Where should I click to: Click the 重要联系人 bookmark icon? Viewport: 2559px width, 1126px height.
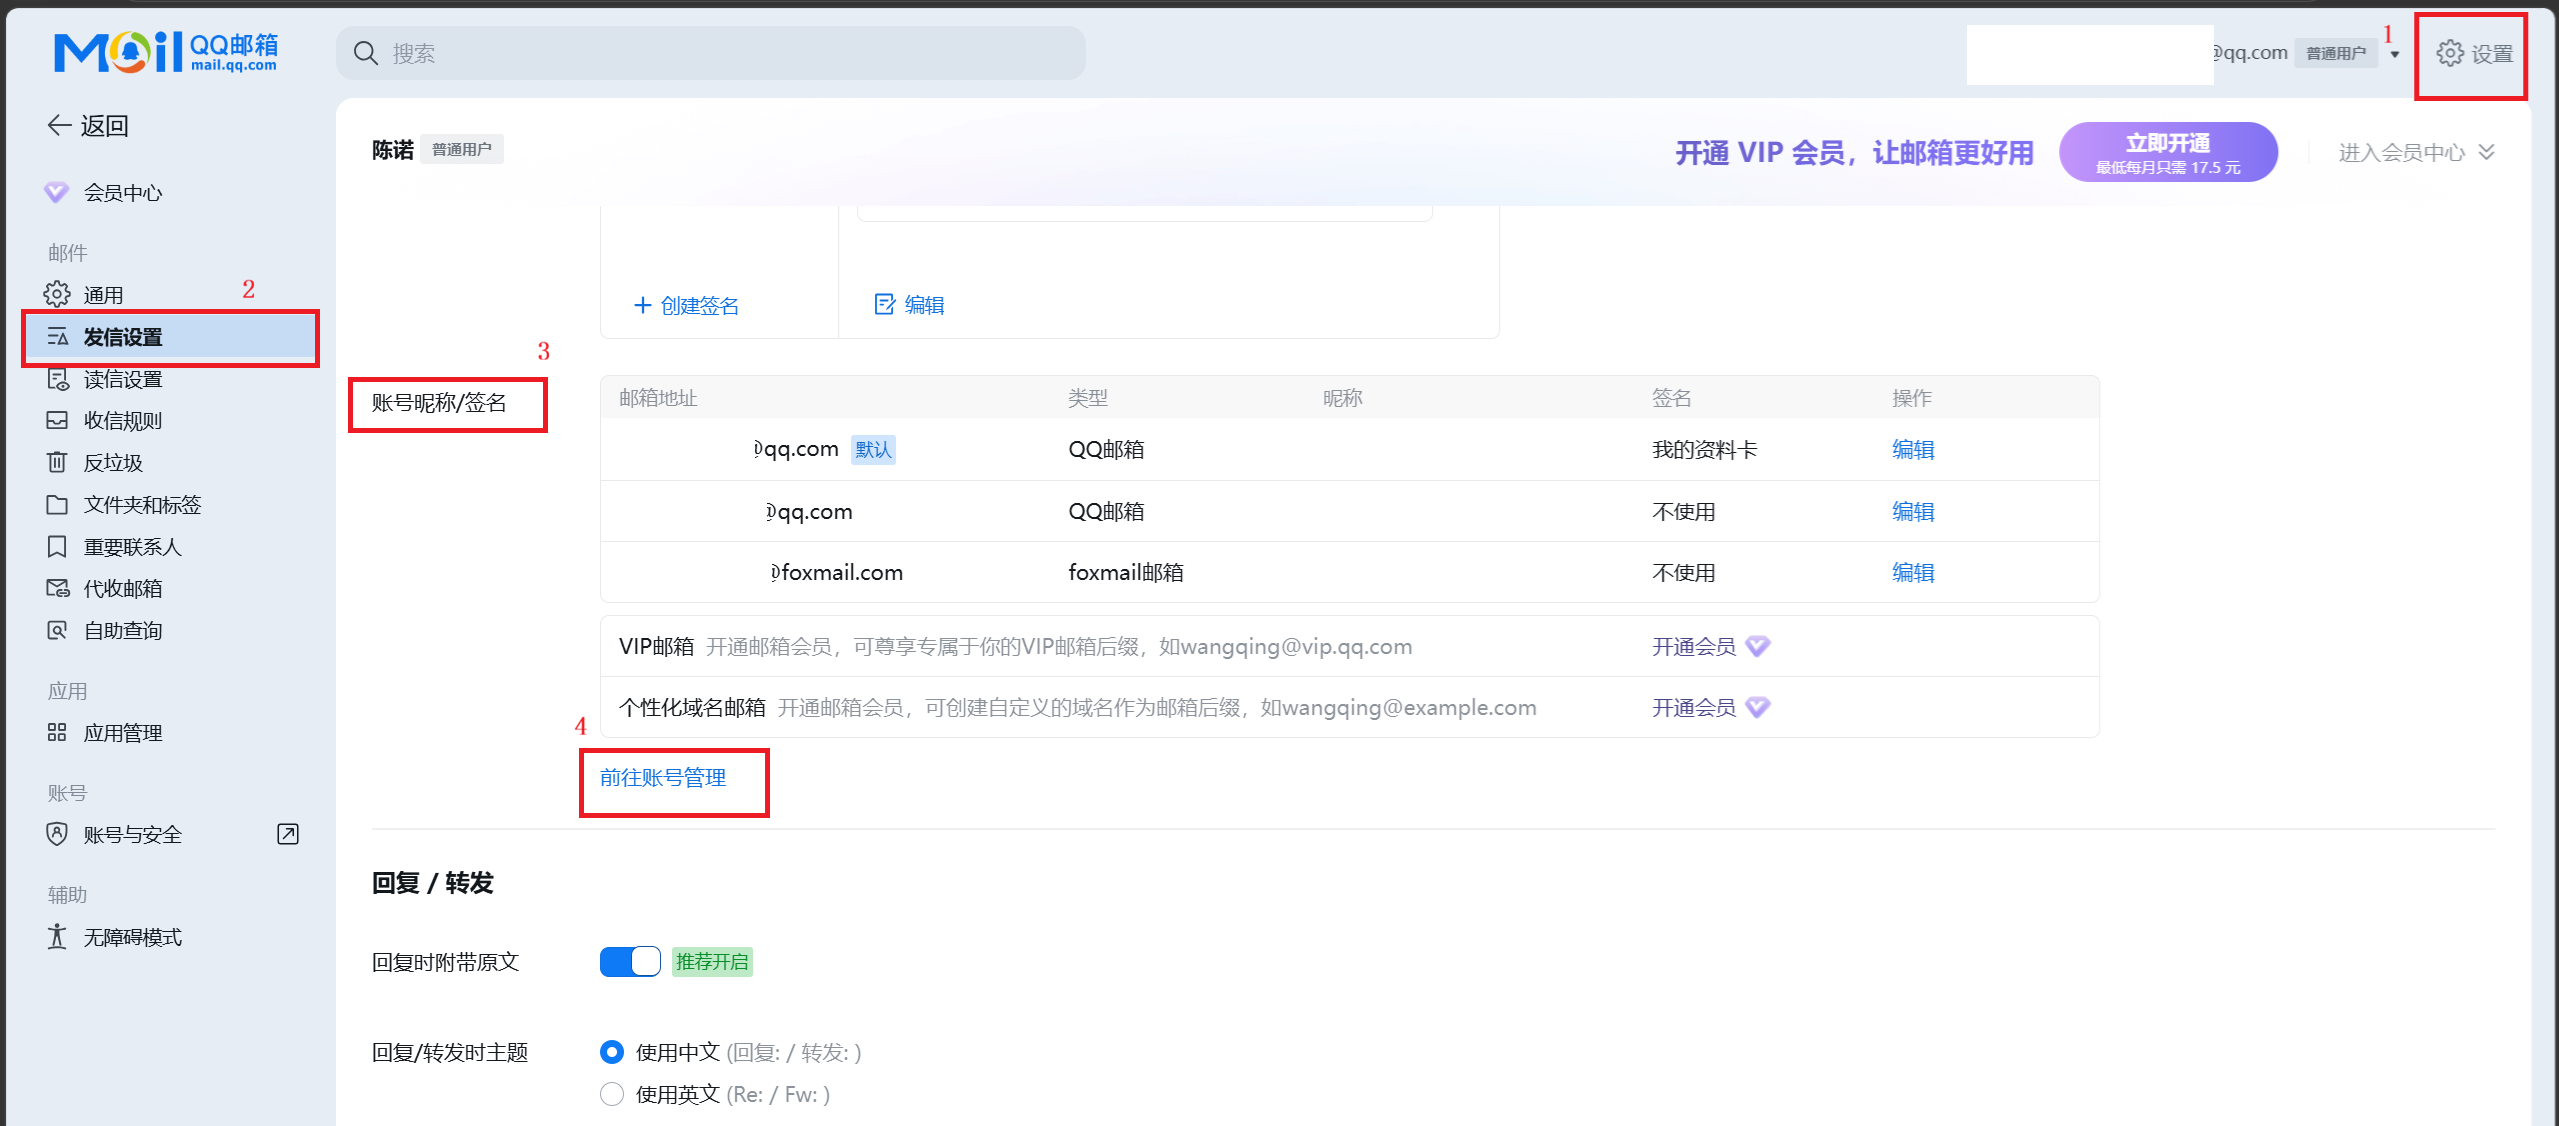point(57,546)
